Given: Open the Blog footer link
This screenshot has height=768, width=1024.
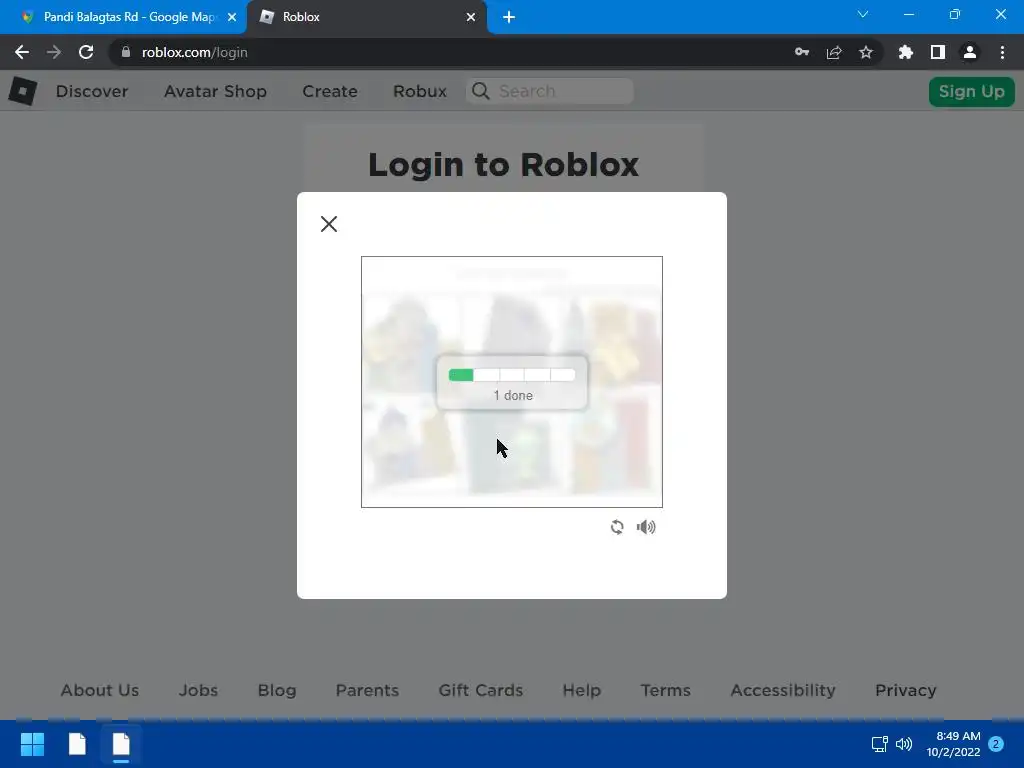Looking at the screenshot, I should (277, 690).
